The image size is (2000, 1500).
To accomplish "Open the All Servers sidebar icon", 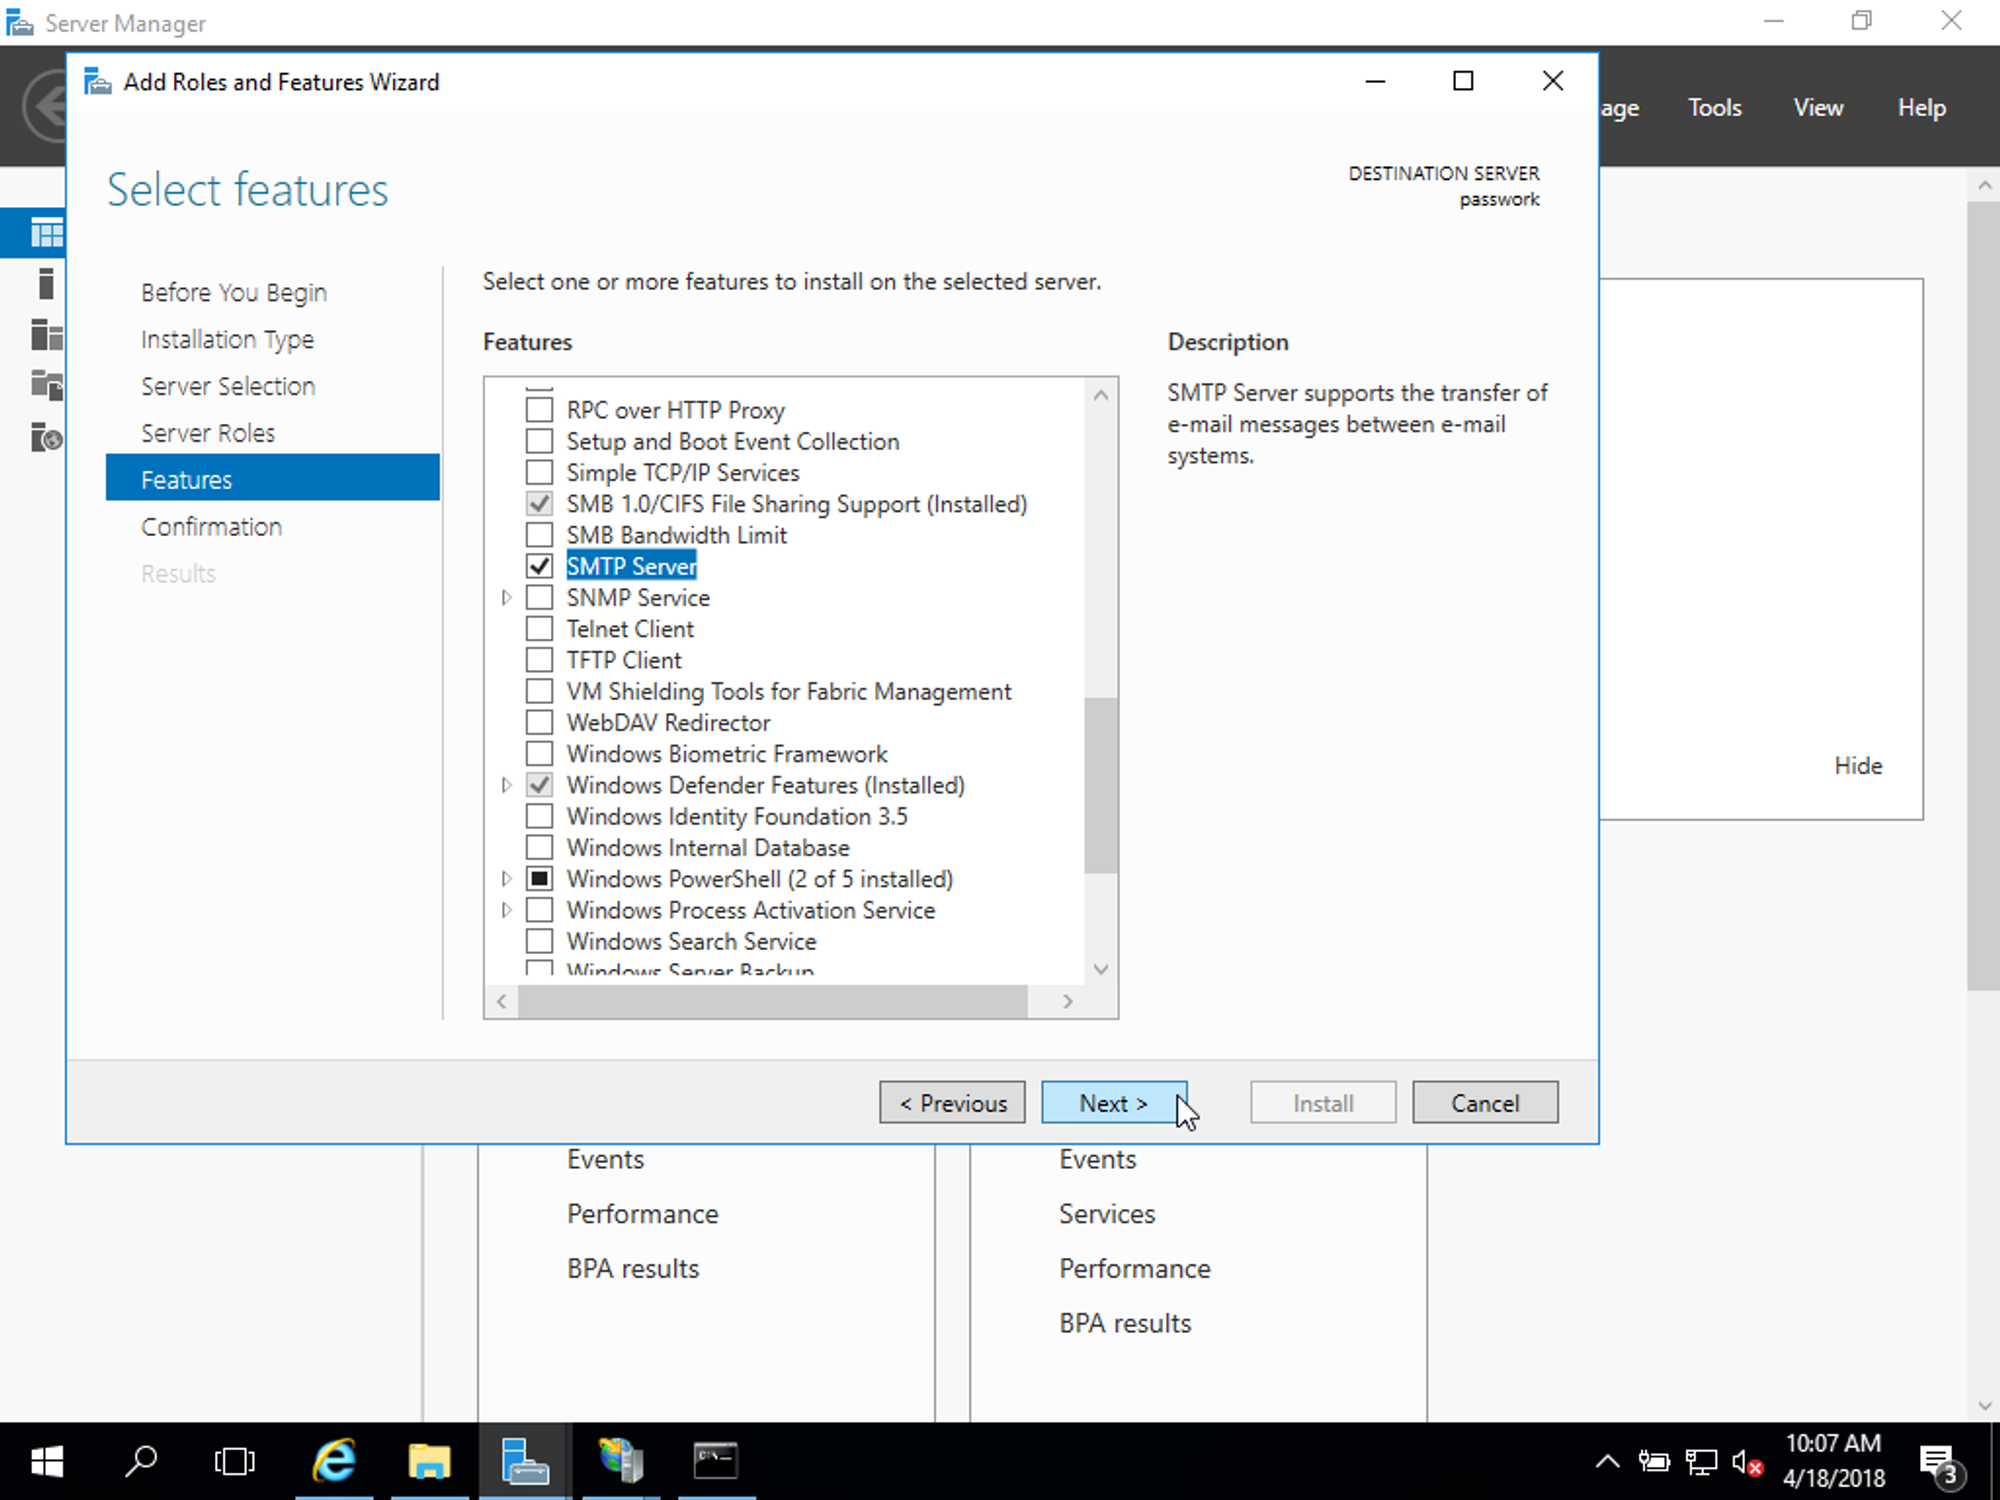I will tap(46, 335).
